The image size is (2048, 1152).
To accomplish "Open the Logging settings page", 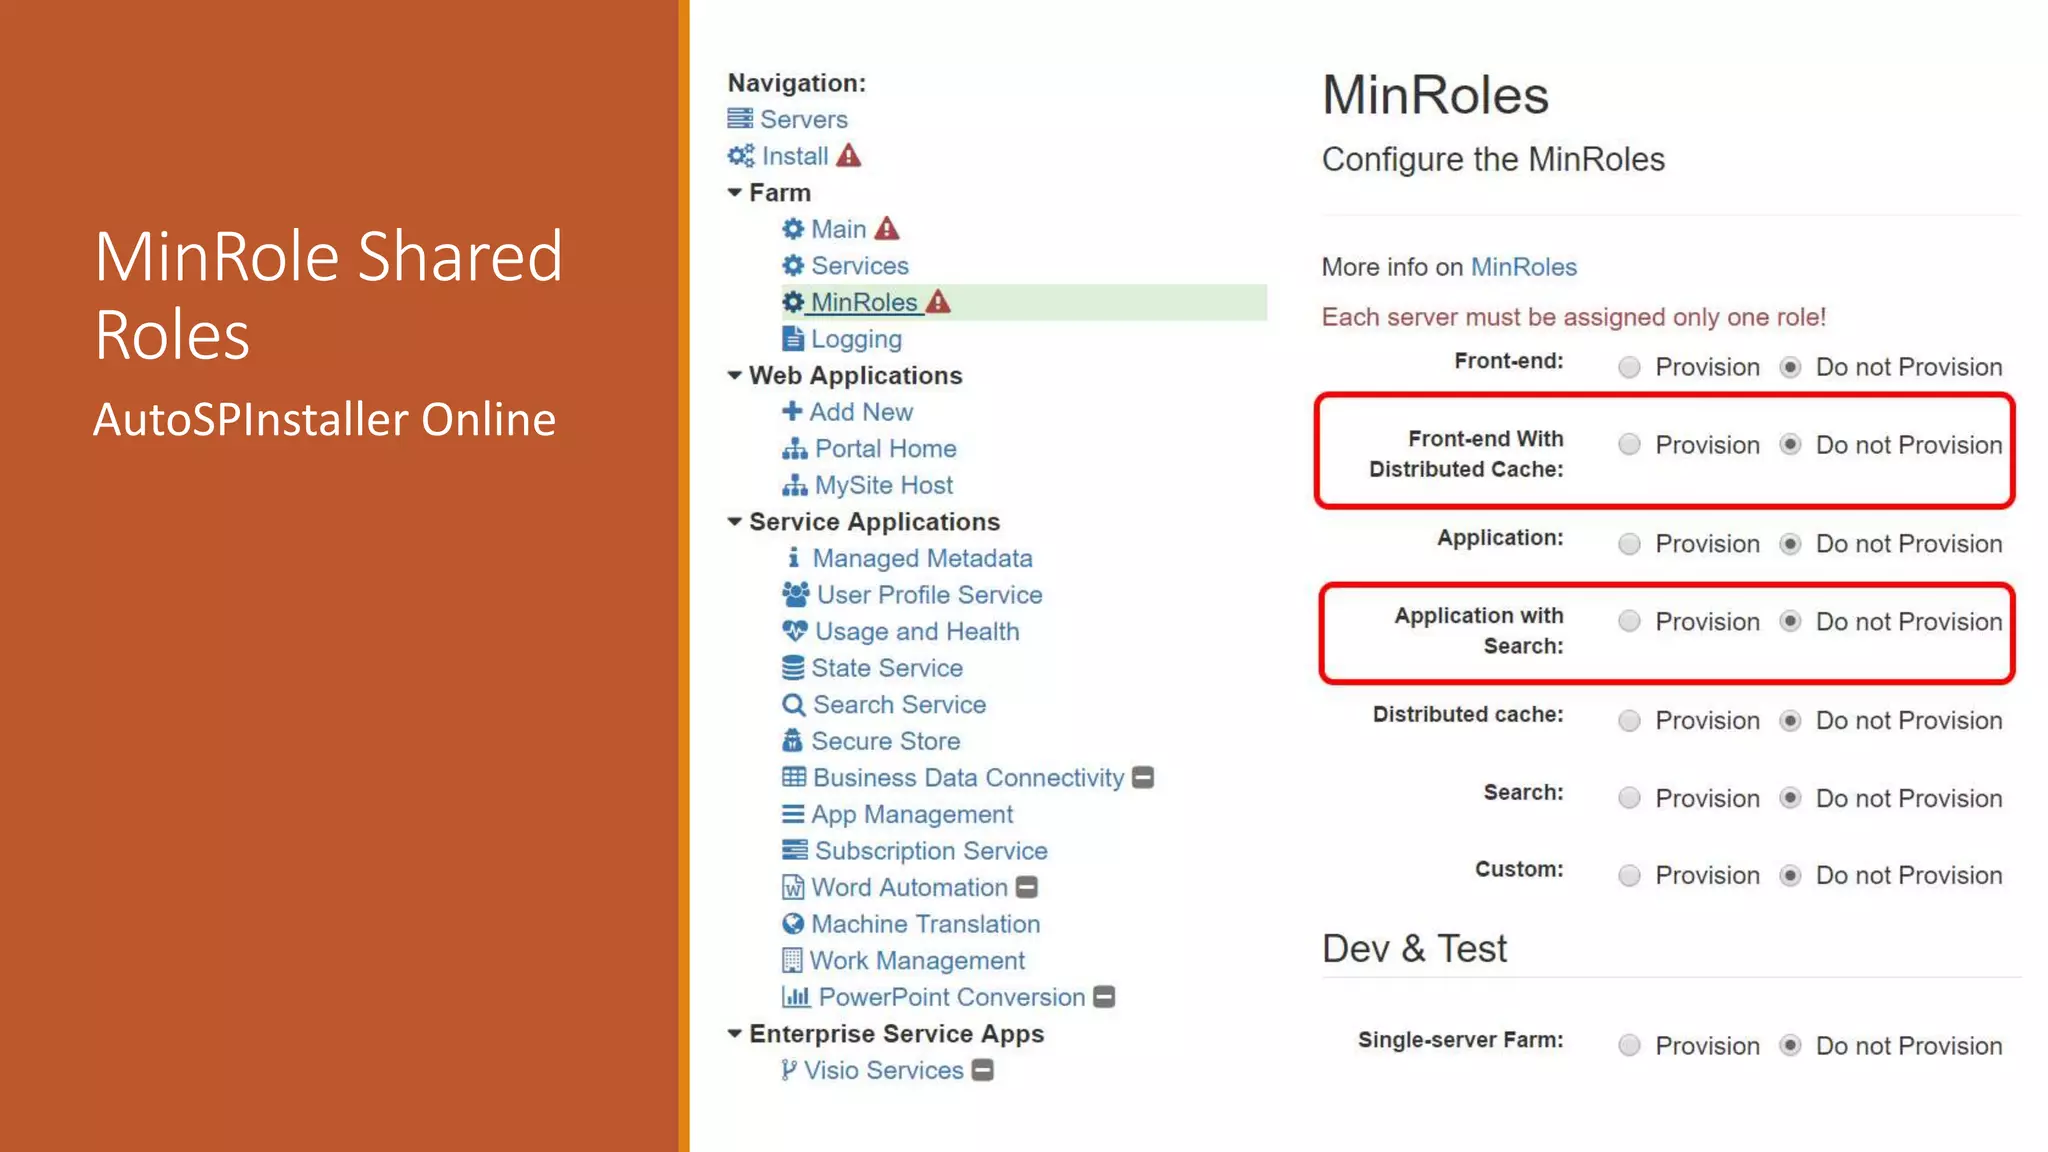I will point(856,339).
